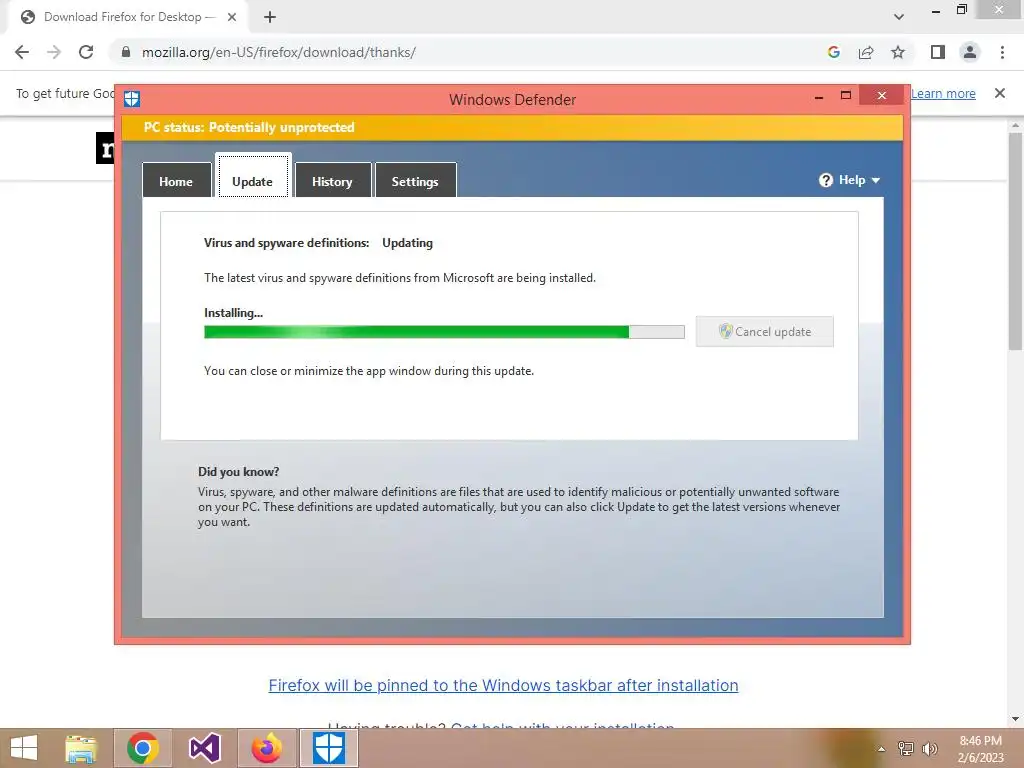
Task: Close the Windows Defender window
Action: tap(882, 95)
